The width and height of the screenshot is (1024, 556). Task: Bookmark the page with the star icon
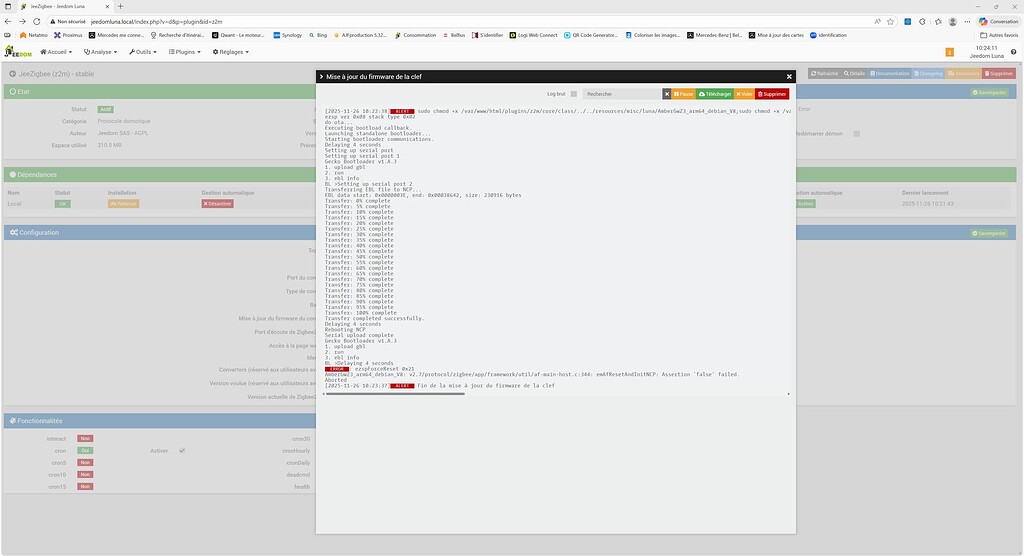(890, 22)
